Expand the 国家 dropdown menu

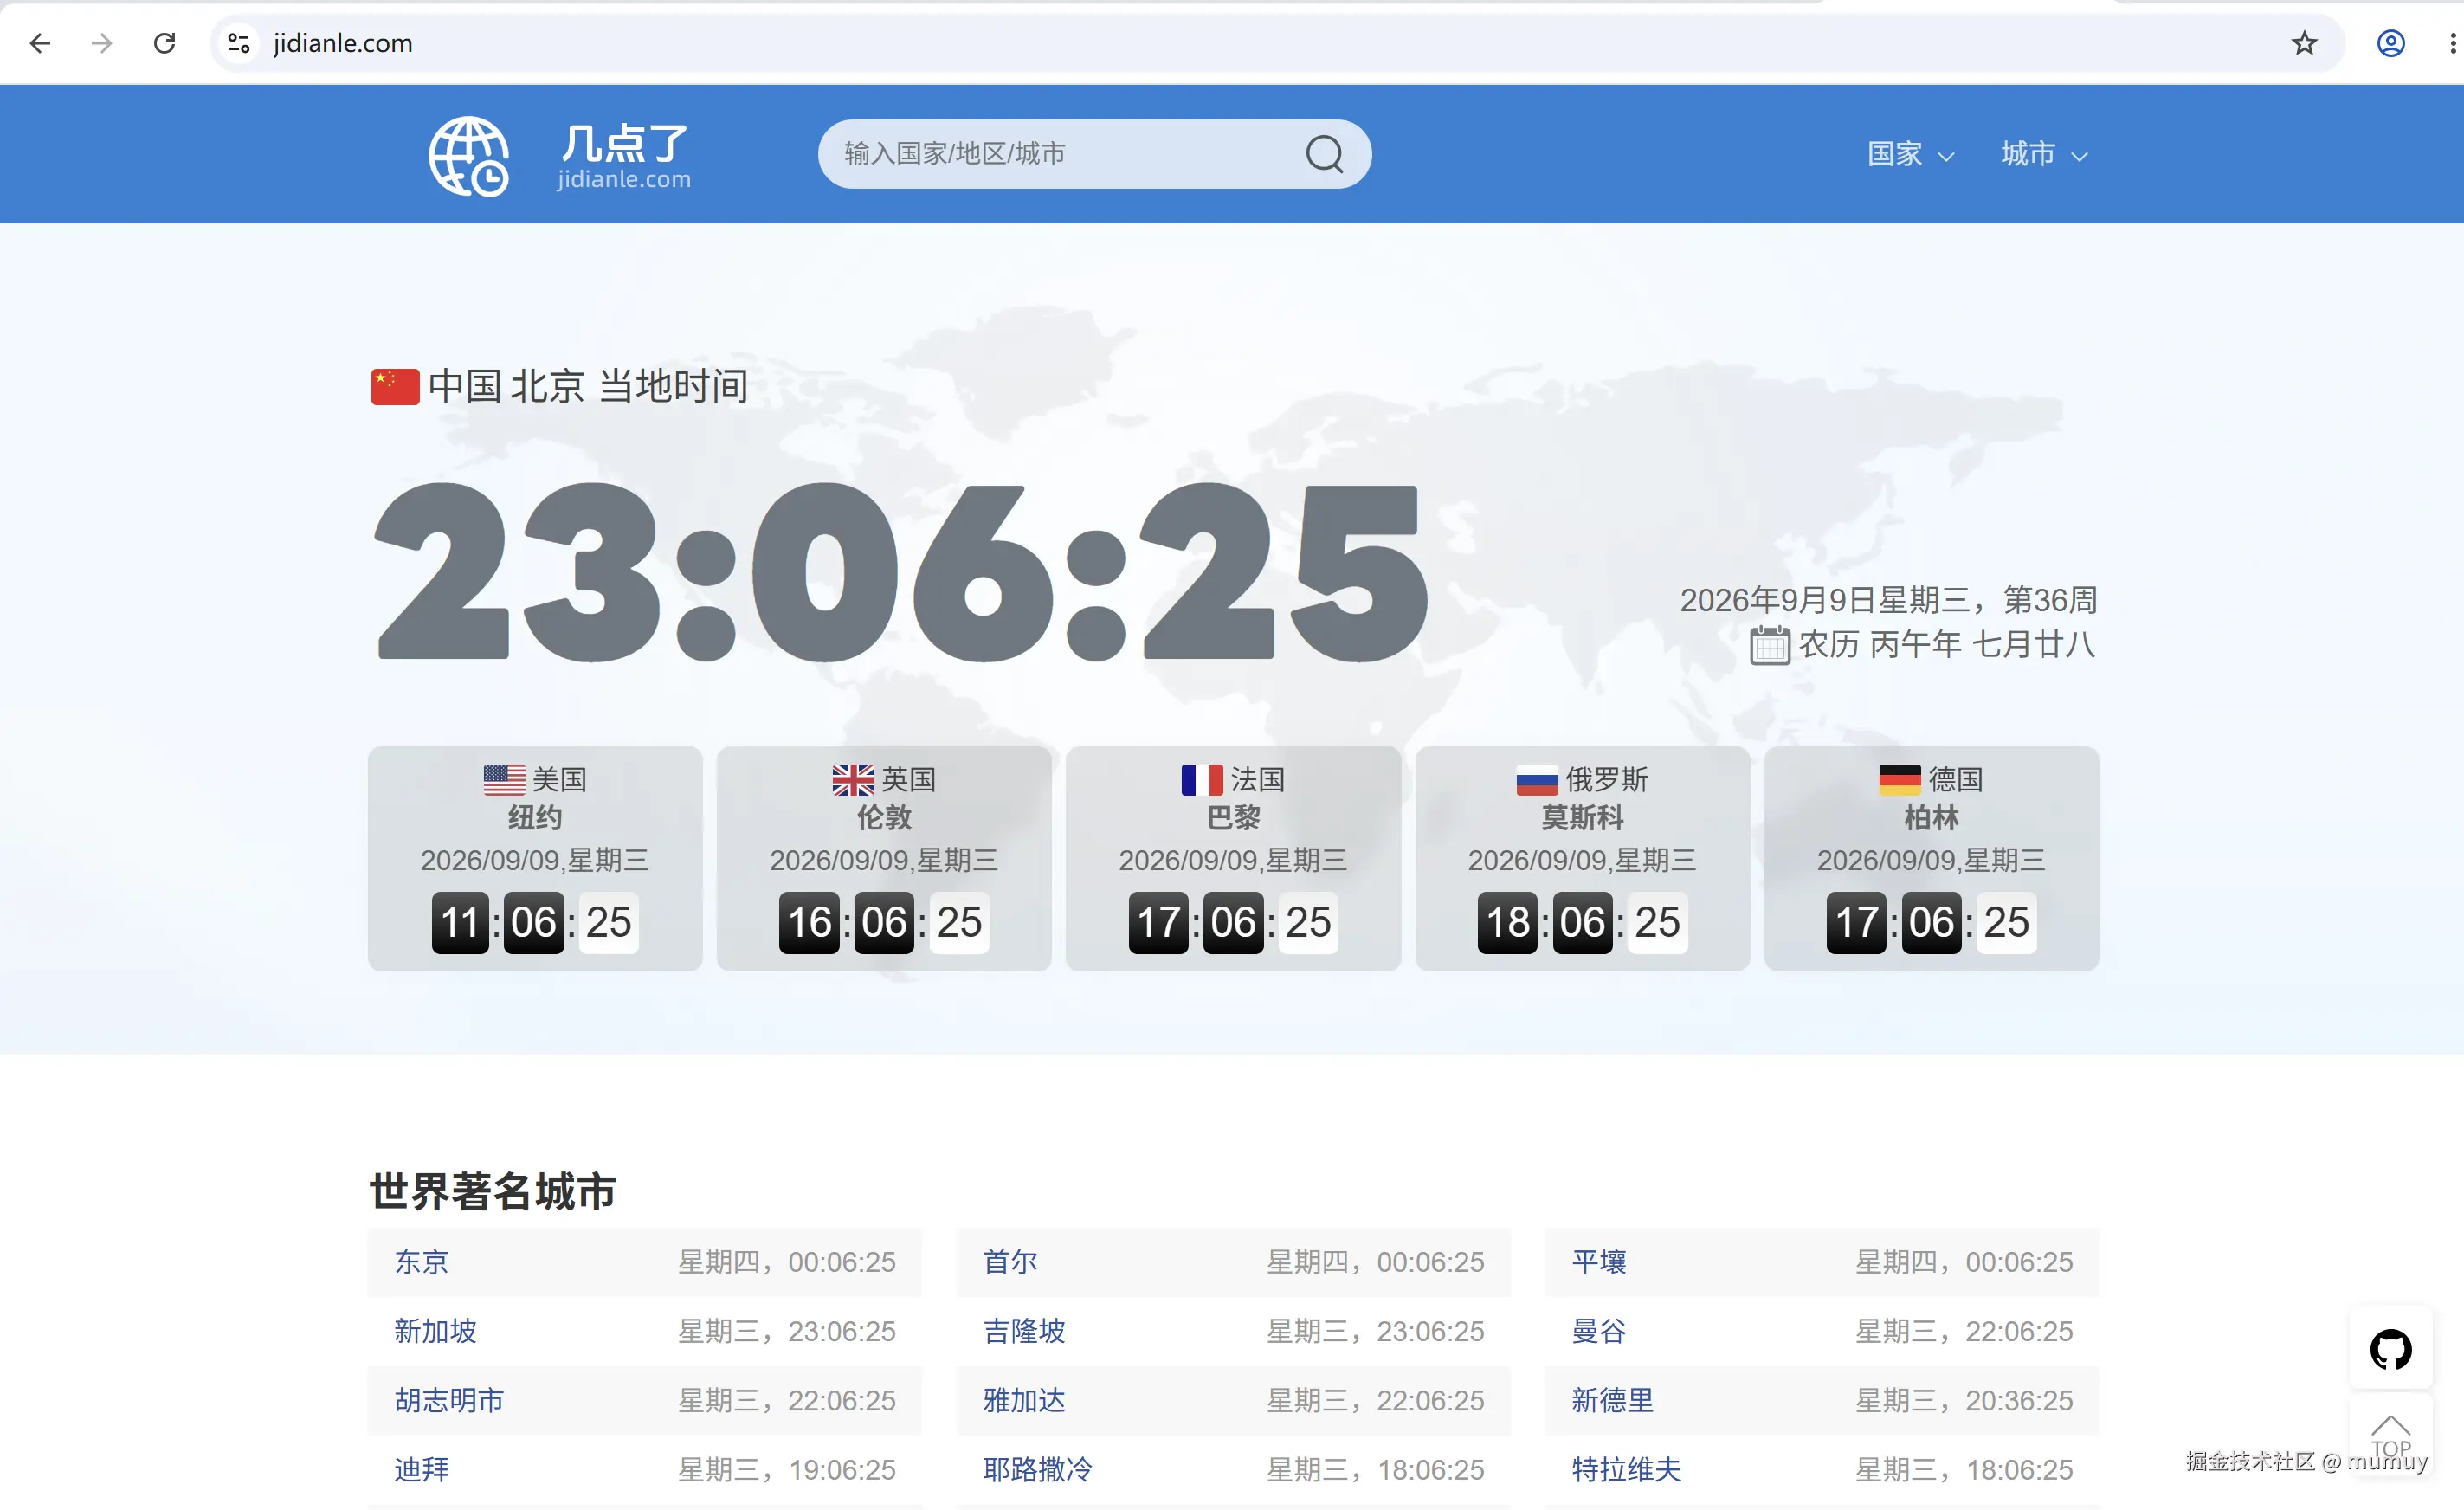pos(1910,154)
